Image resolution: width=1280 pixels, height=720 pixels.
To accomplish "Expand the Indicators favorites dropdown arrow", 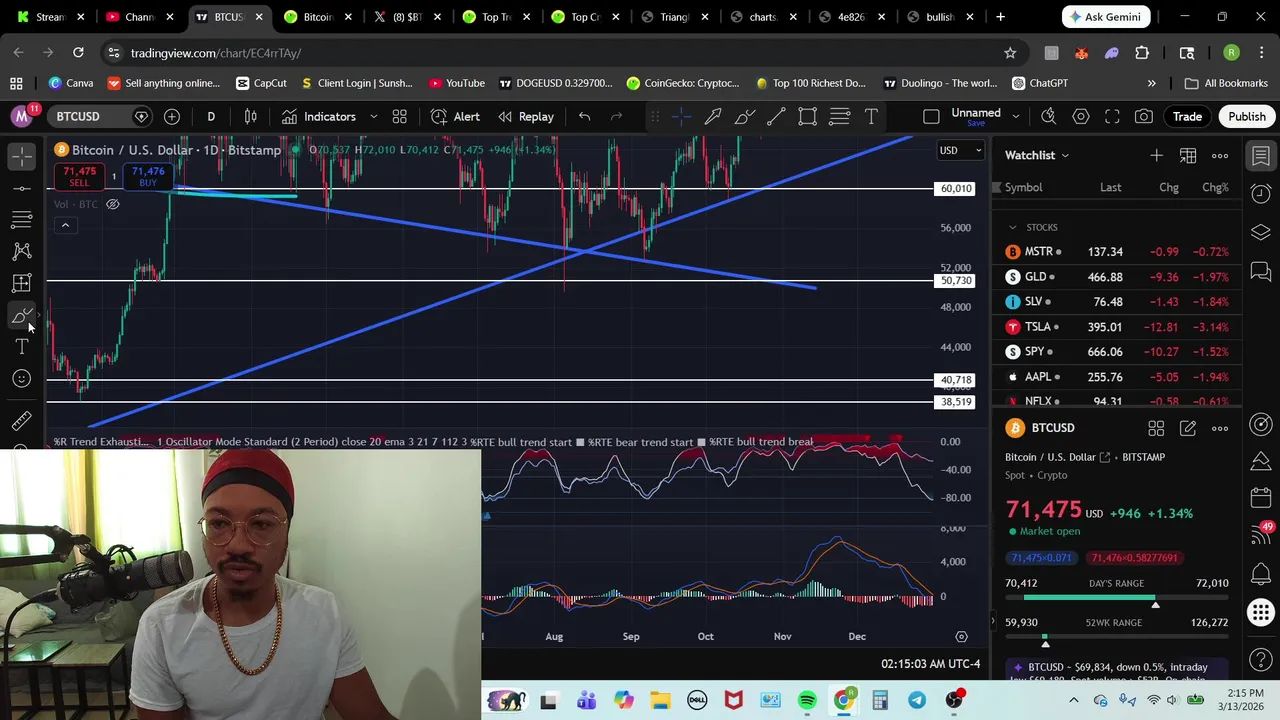I will point(373,117).
